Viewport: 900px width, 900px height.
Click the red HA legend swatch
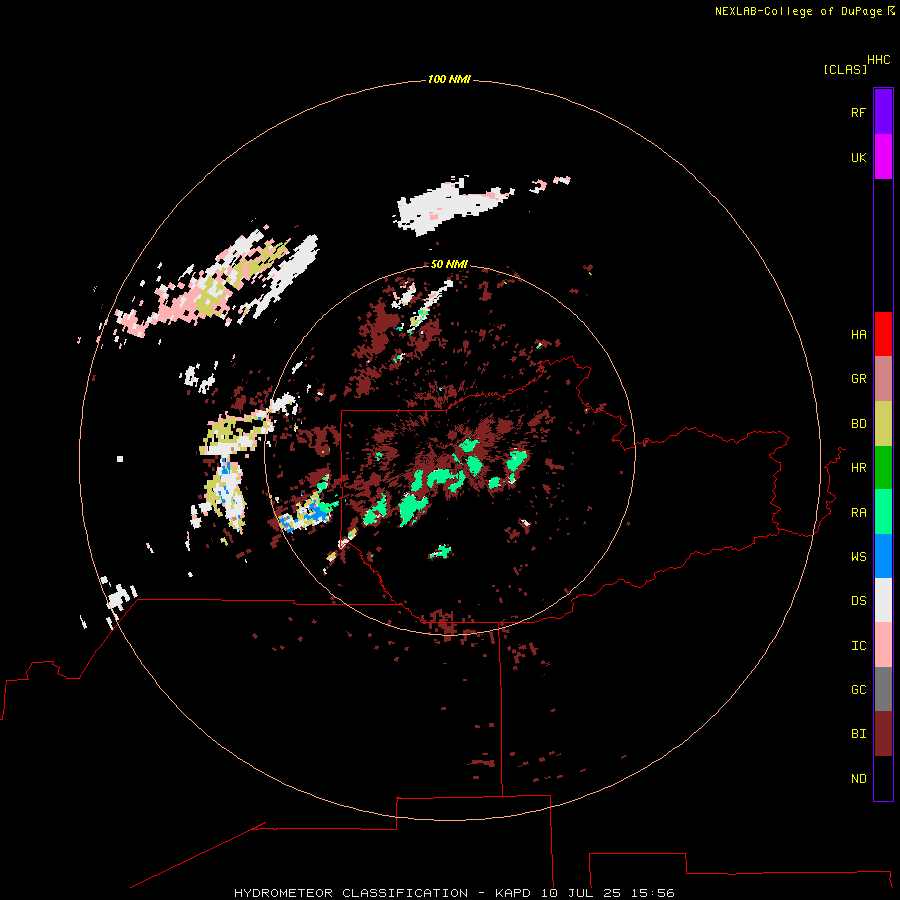coord(883,334)
